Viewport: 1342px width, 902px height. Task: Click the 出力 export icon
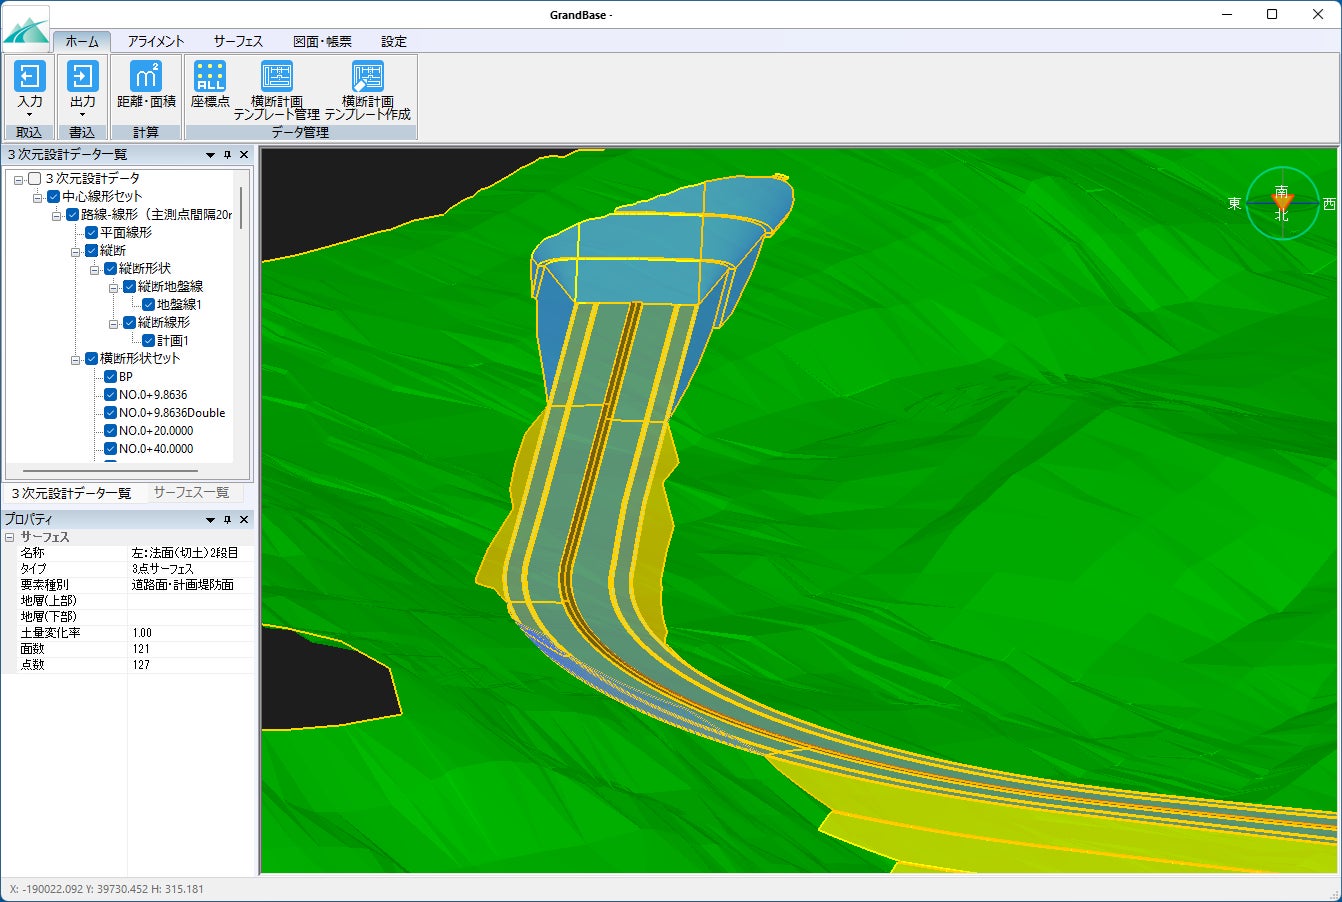(83, 77)
